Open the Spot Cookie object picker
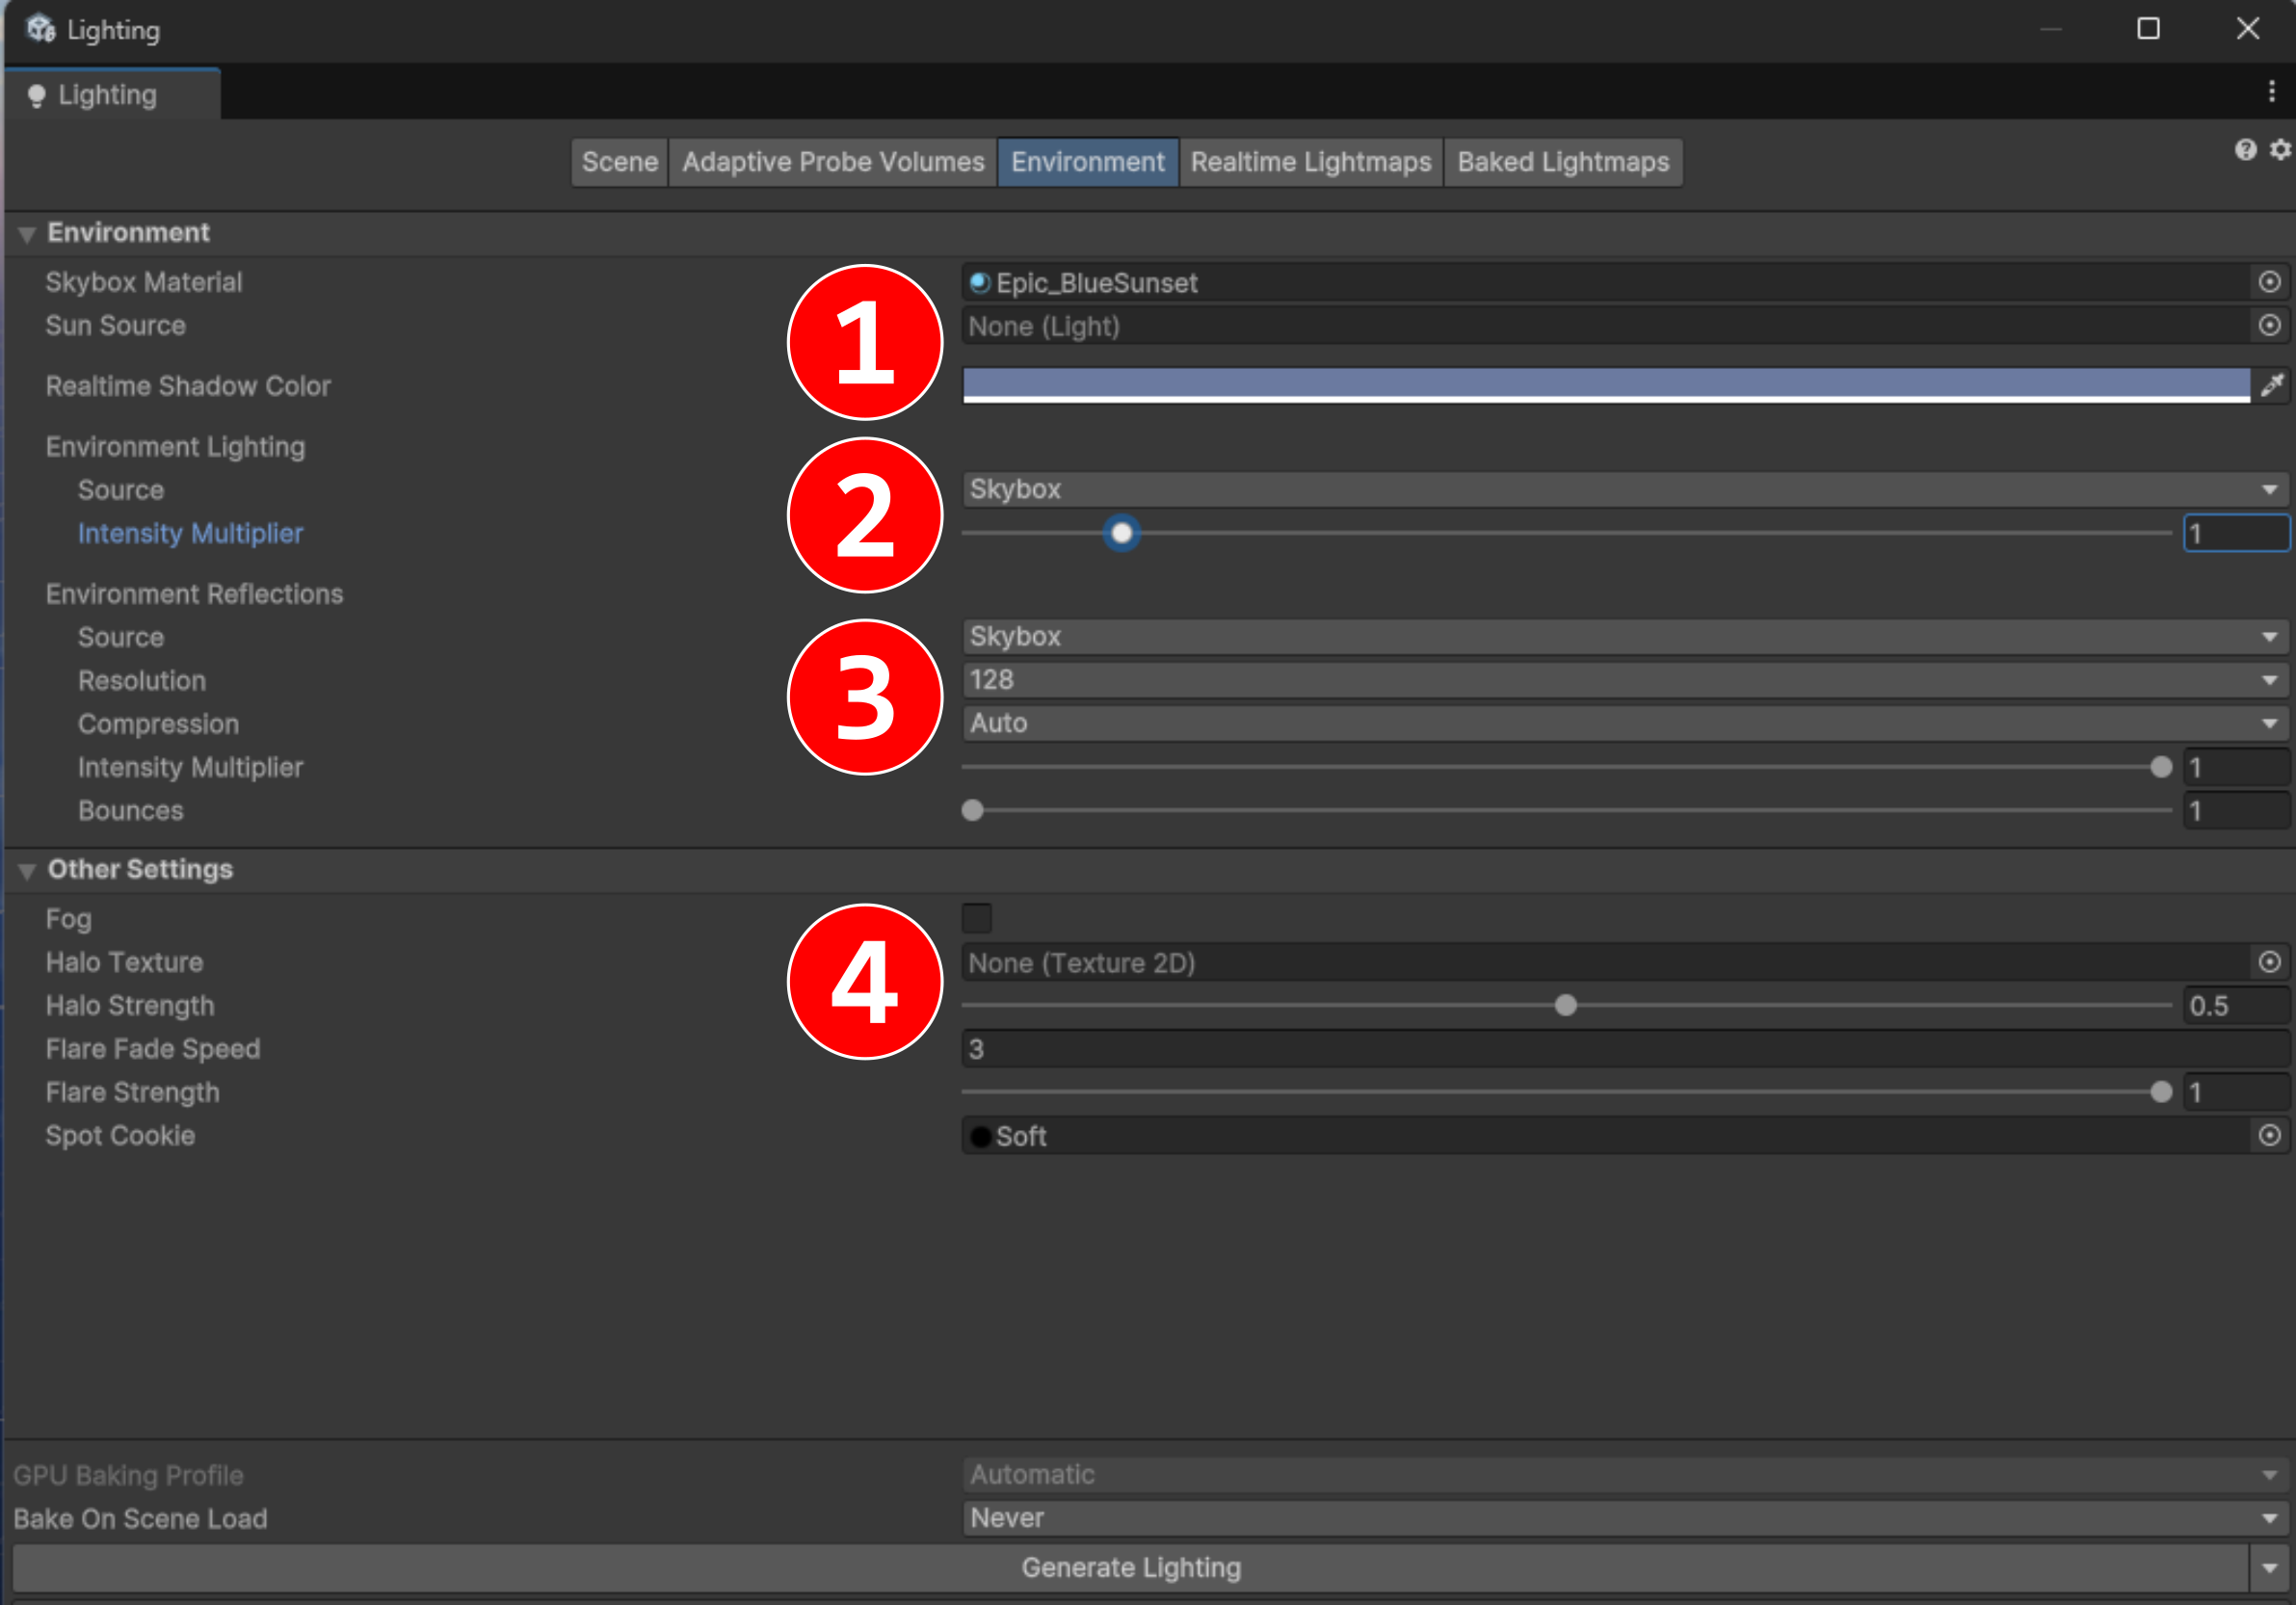The image size is (2296, 1605). pyautogui.click(x=2269, y=1135)
